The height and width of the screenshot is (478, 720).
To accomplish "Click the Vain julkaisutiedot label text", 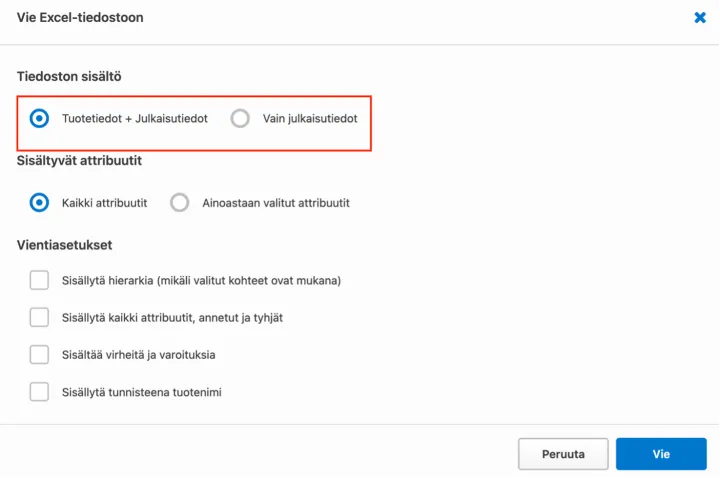I will pyautogui.click(x=310, y=119).
